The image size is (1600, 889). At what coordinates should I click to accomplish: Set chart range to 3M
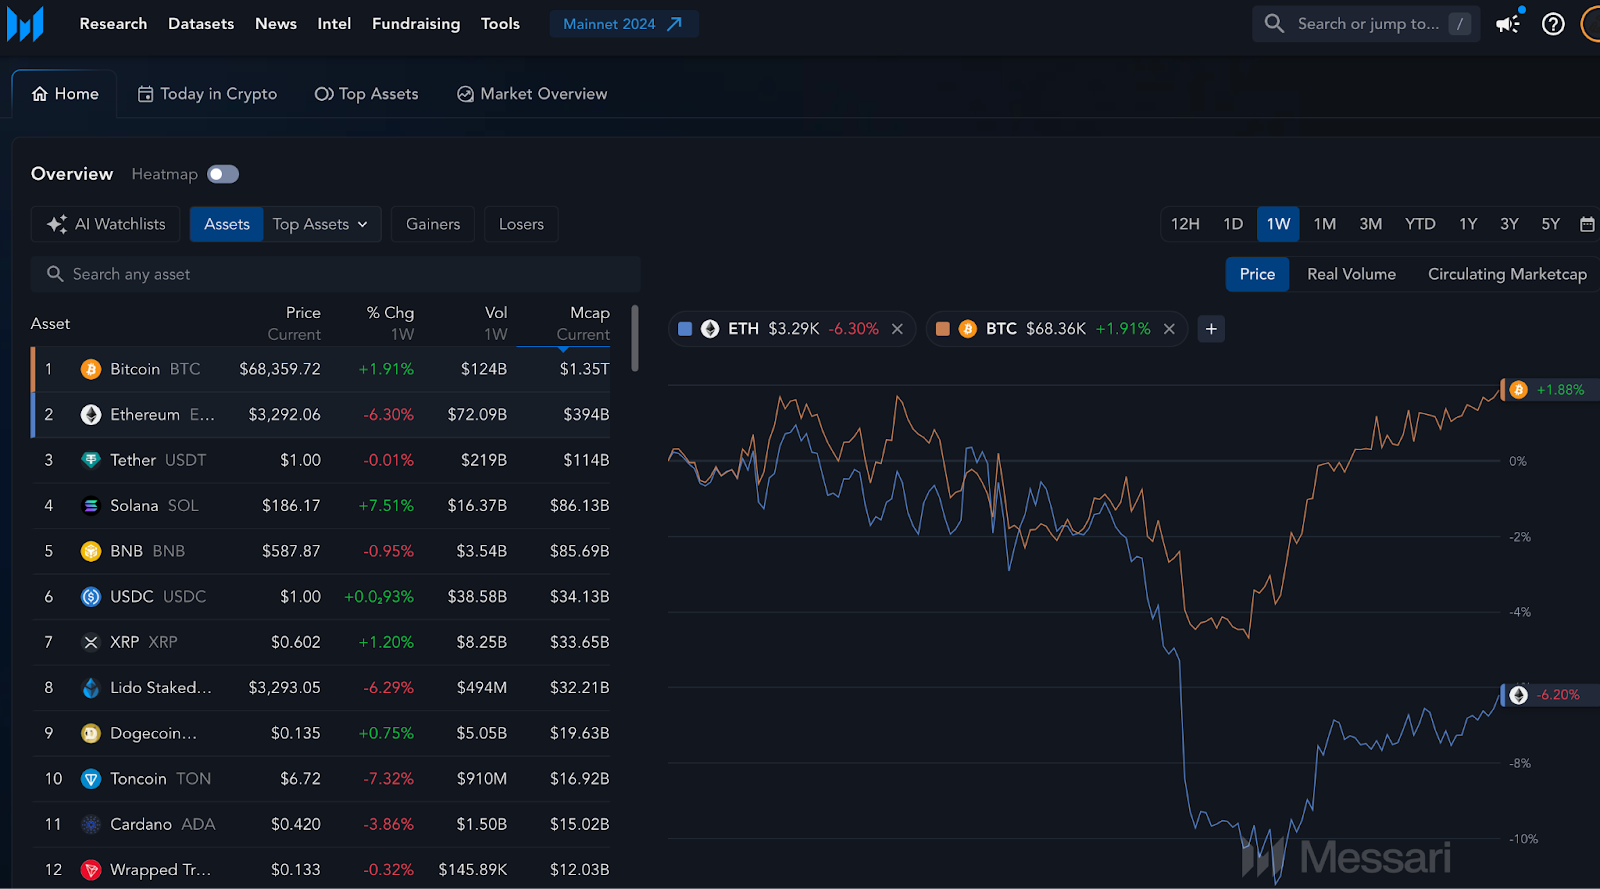click(x=1371, y=224)
